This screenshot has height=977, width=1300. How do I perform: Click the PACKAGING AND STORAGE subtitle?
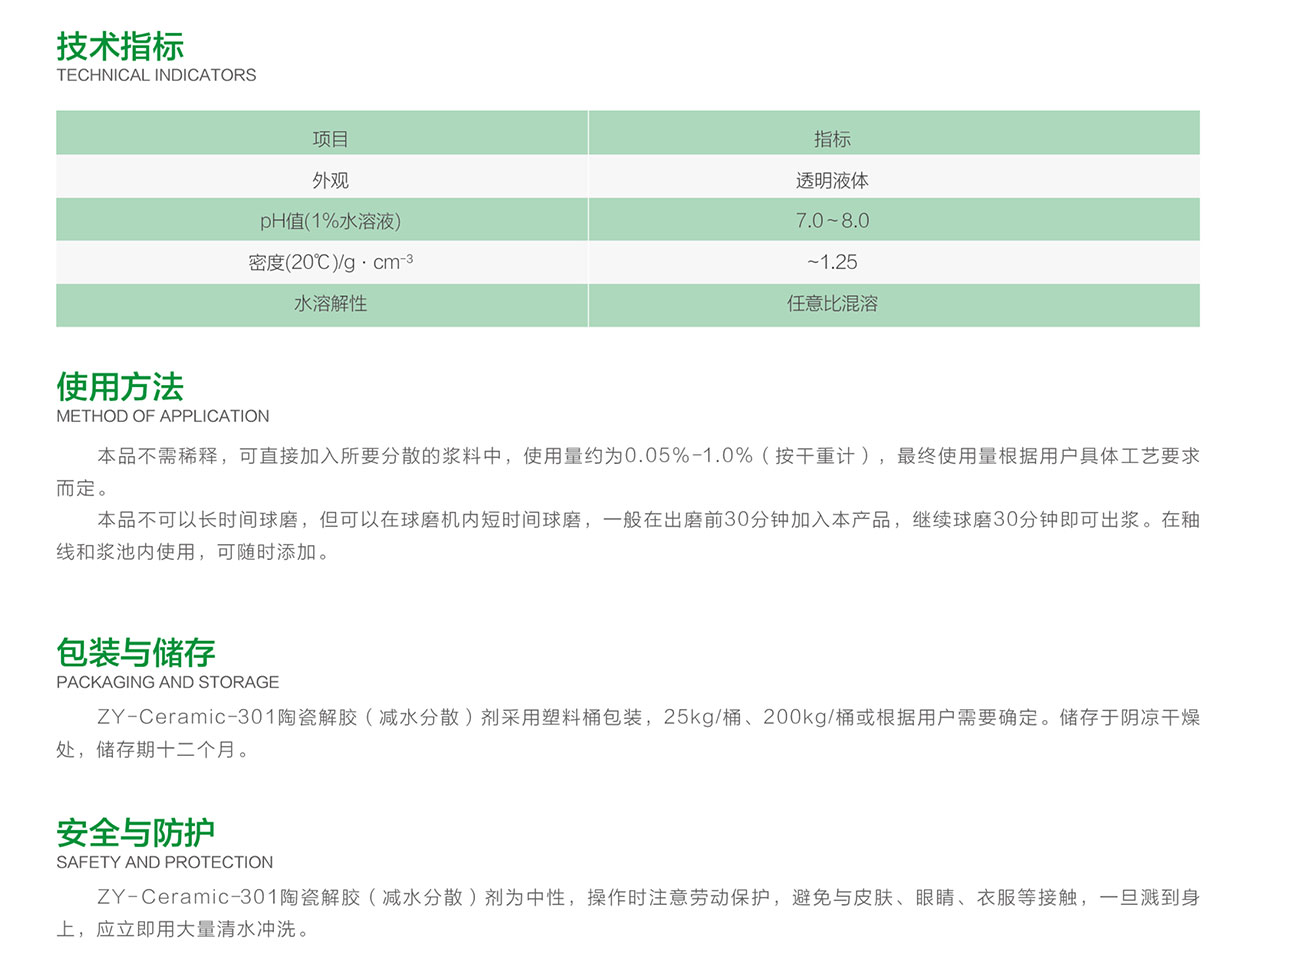168,682
